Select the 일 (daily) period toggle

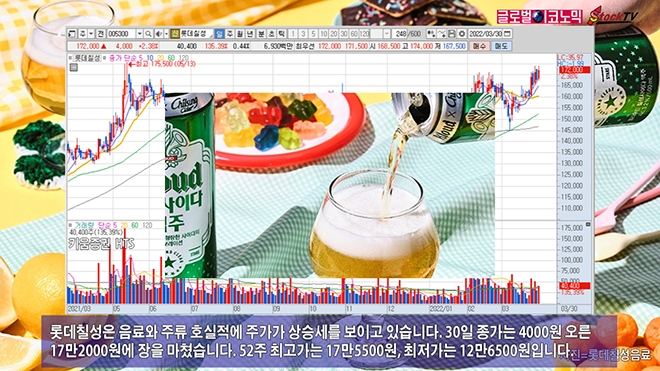point(219,34)
